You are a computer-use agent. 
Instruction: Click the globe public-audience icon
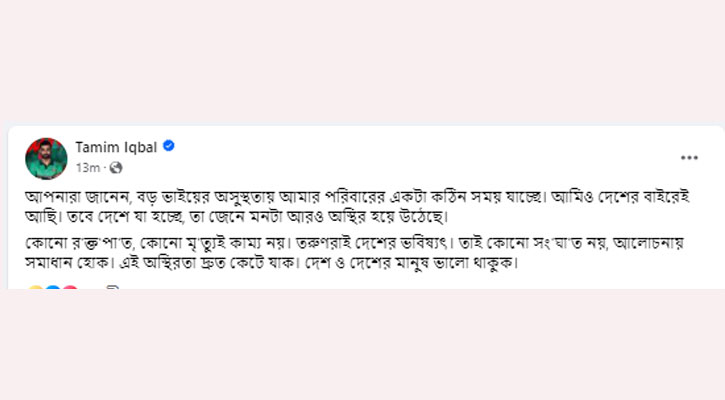115,167
